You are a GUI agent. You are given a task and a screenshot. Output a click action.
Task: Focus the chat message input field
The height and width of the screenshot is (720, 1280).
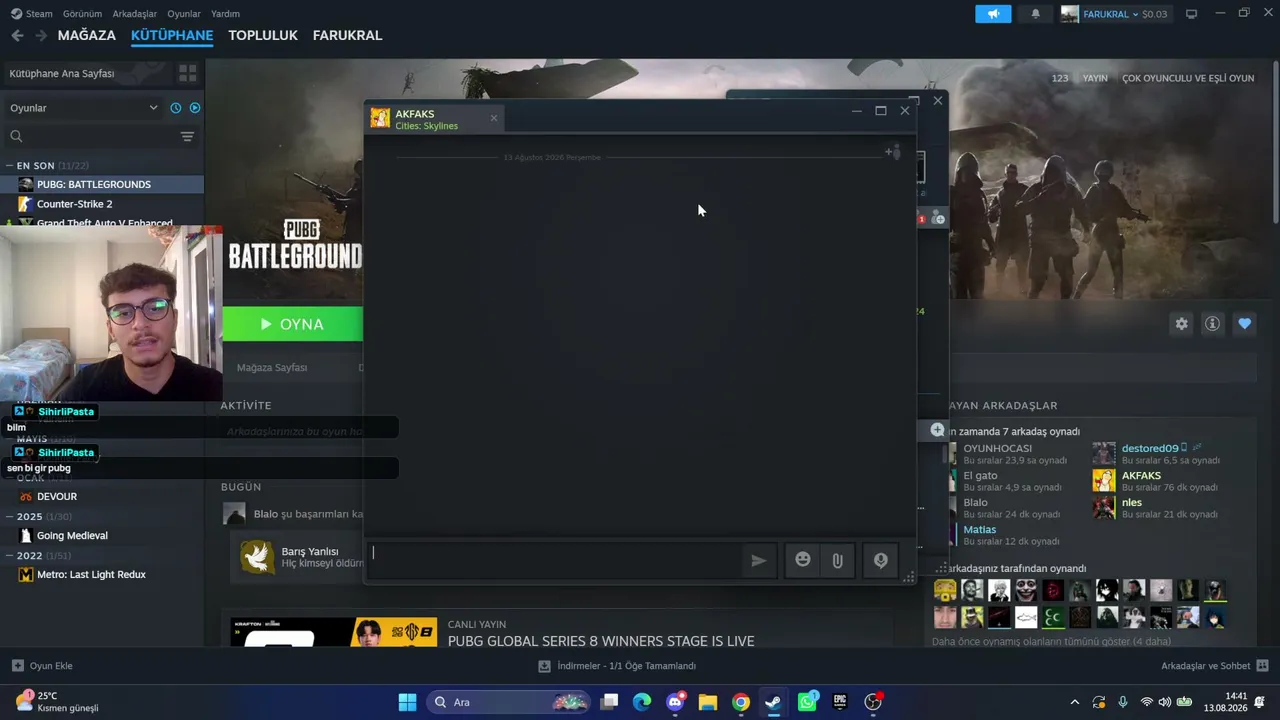pos(553,561)
